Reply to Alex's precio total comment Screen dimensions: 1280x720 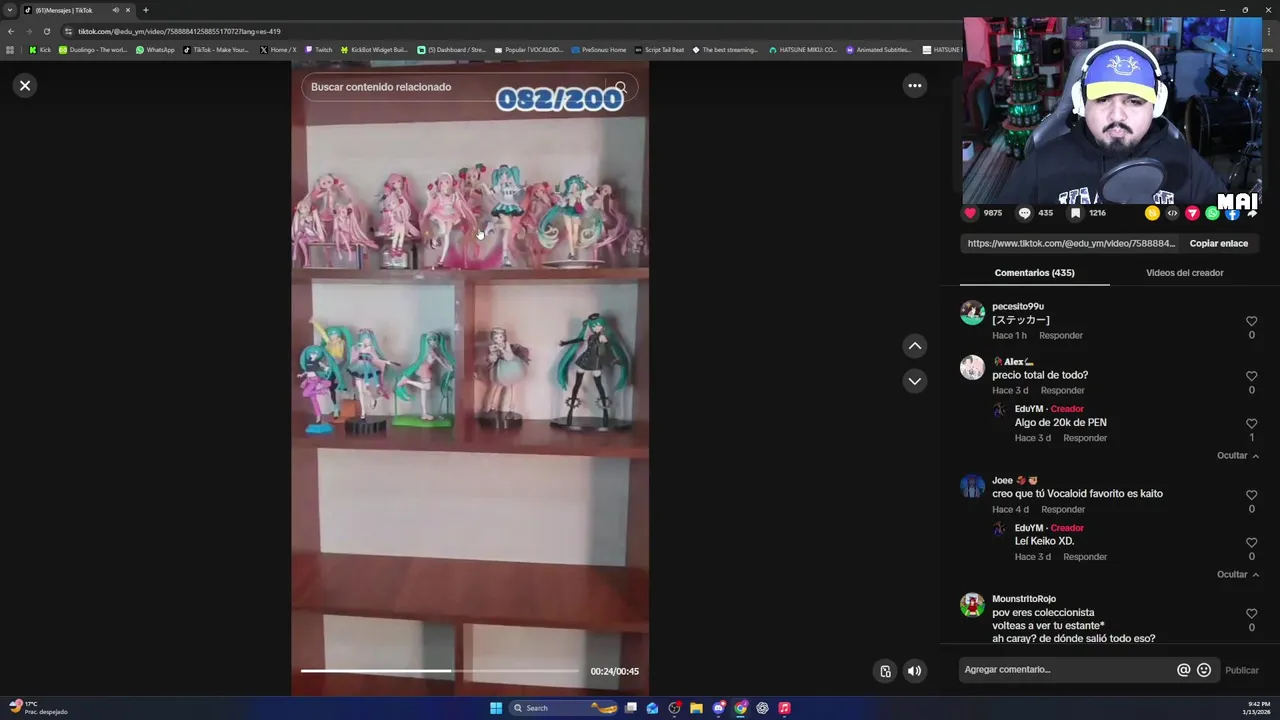pyautogui.click(x=1062, y=391)
